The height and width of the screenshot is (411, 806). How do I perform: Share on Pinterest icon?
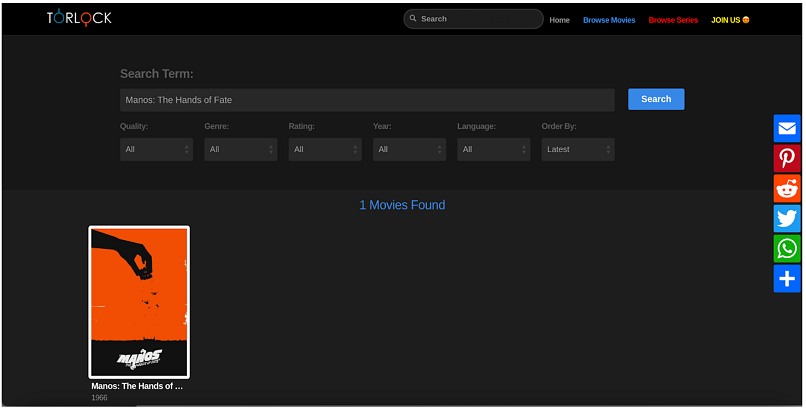point(787,158)
